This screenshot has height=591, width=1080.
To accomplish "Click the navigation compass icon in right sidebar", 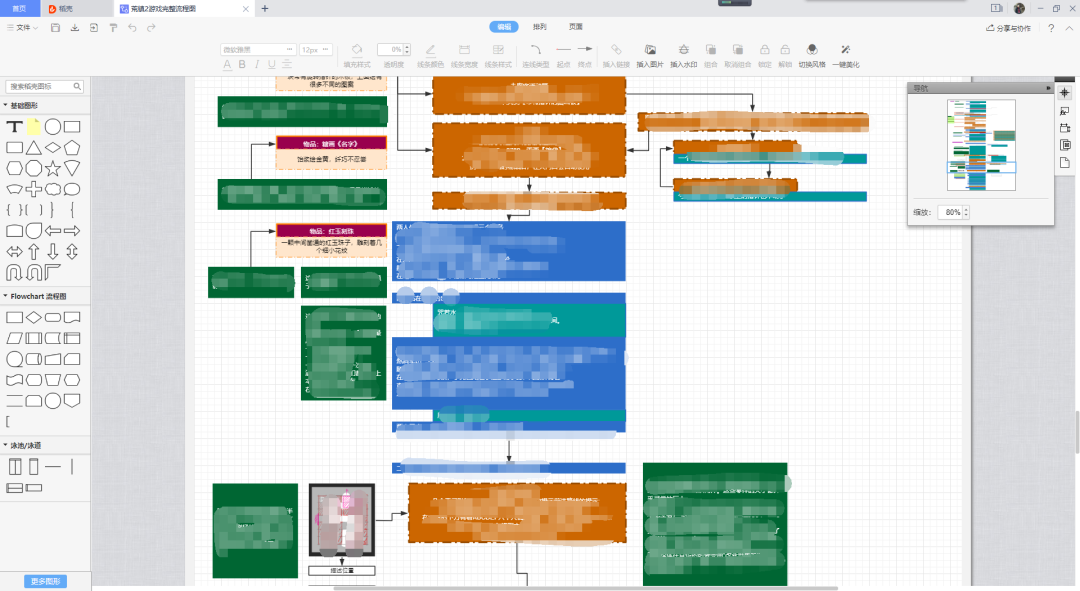I will [x=1065, y=92].
